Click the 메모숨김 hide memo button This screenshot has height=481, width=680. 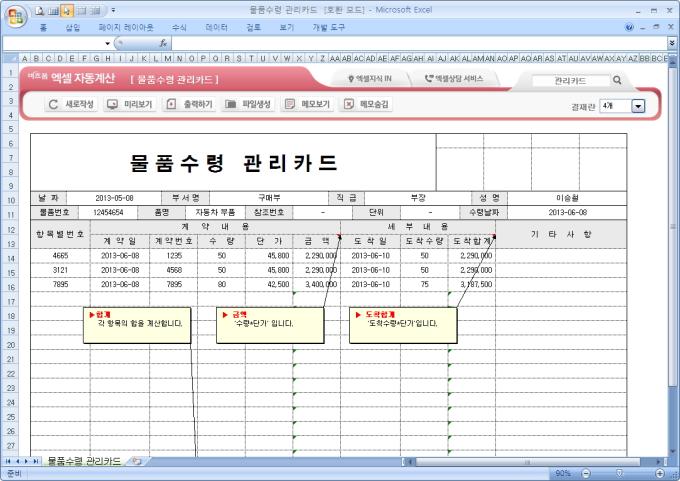pos(366,104)
